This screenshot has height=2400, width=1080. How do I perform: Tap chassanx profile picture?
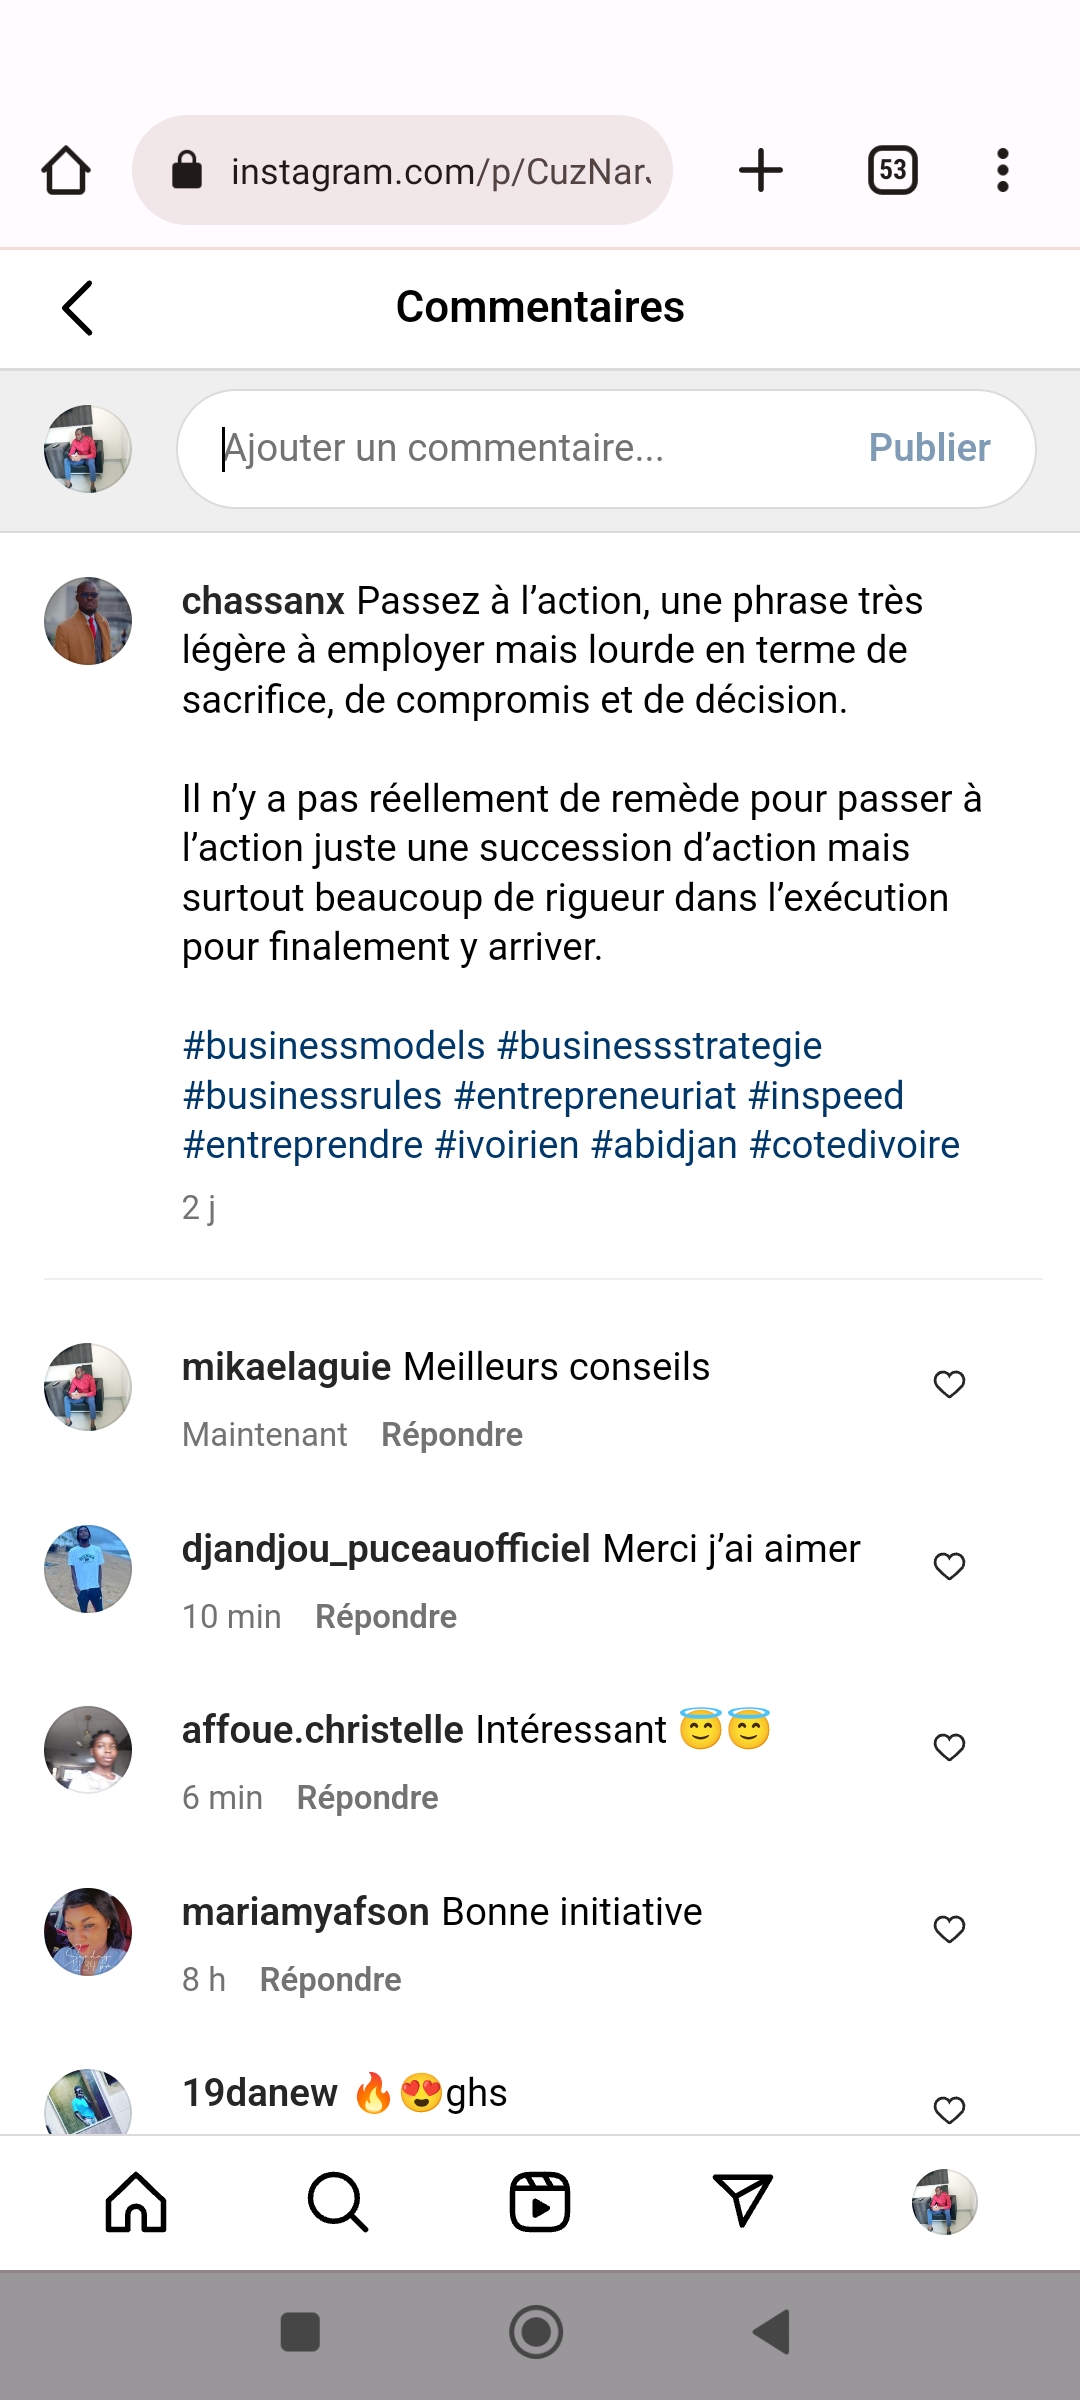88,621
